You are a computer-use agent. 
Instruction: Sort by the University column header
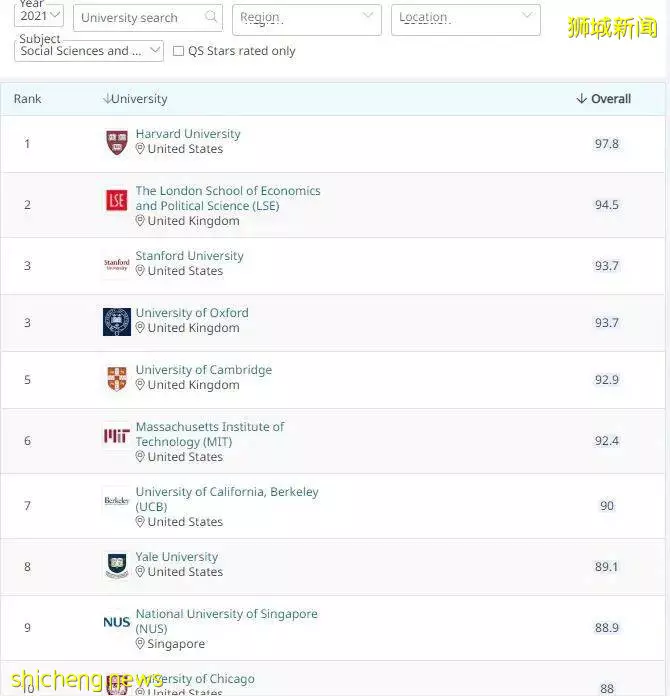(x=135, y=99)
